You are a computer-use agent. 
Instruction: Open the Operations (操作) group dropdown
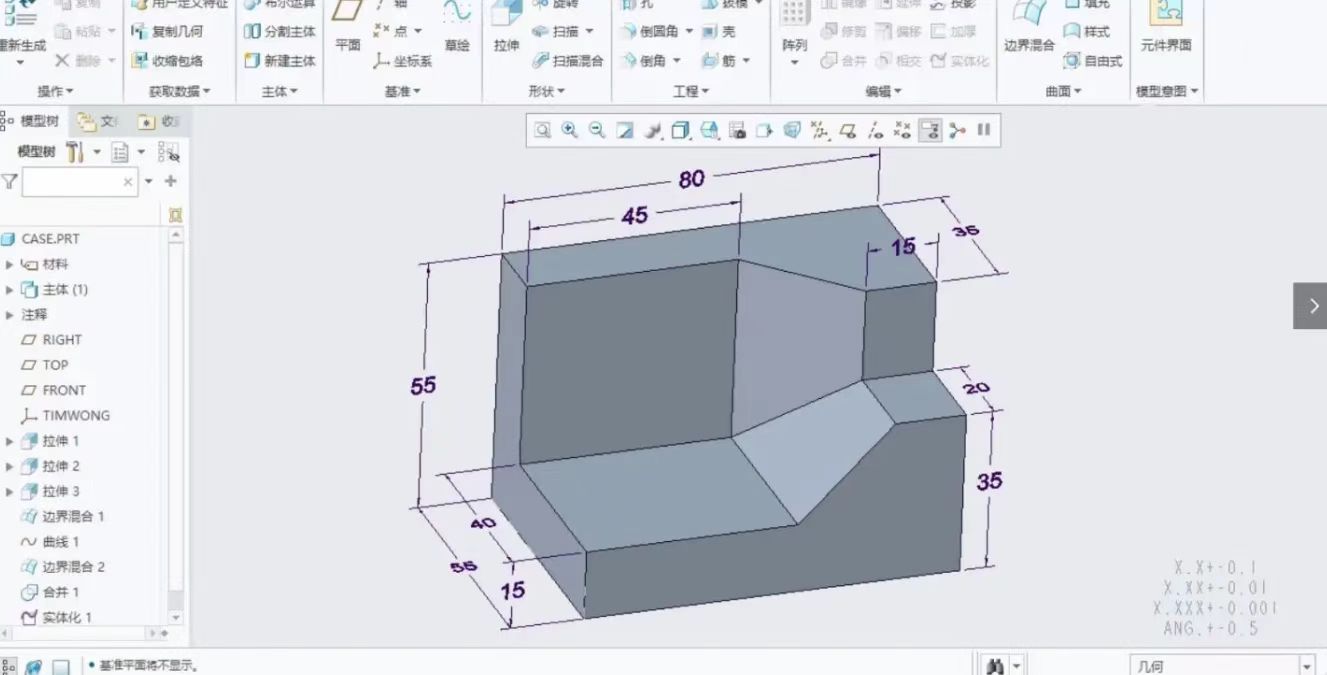[x=56, y=91]
